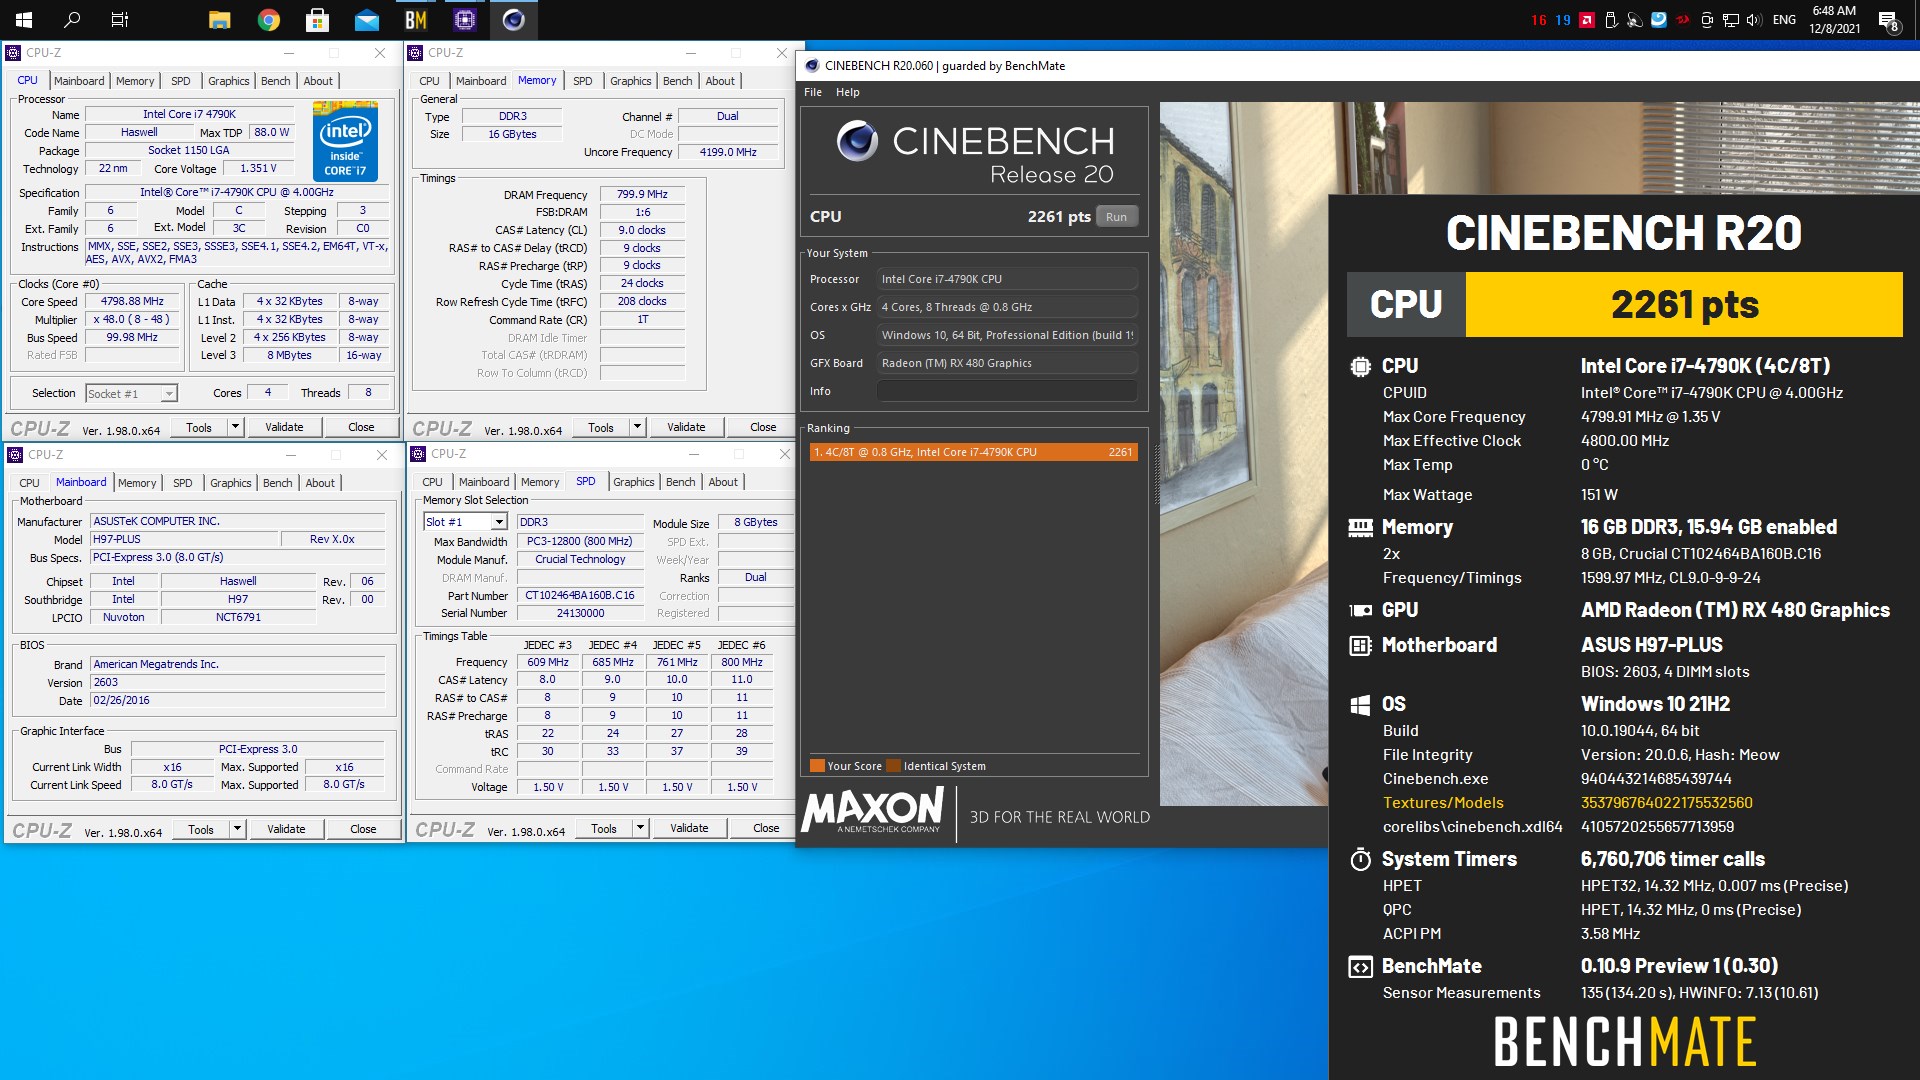Click the Core Speed value 4798.88 MHz
The height and width of the screenshot is (1080, 1920).
pos(132,301)
